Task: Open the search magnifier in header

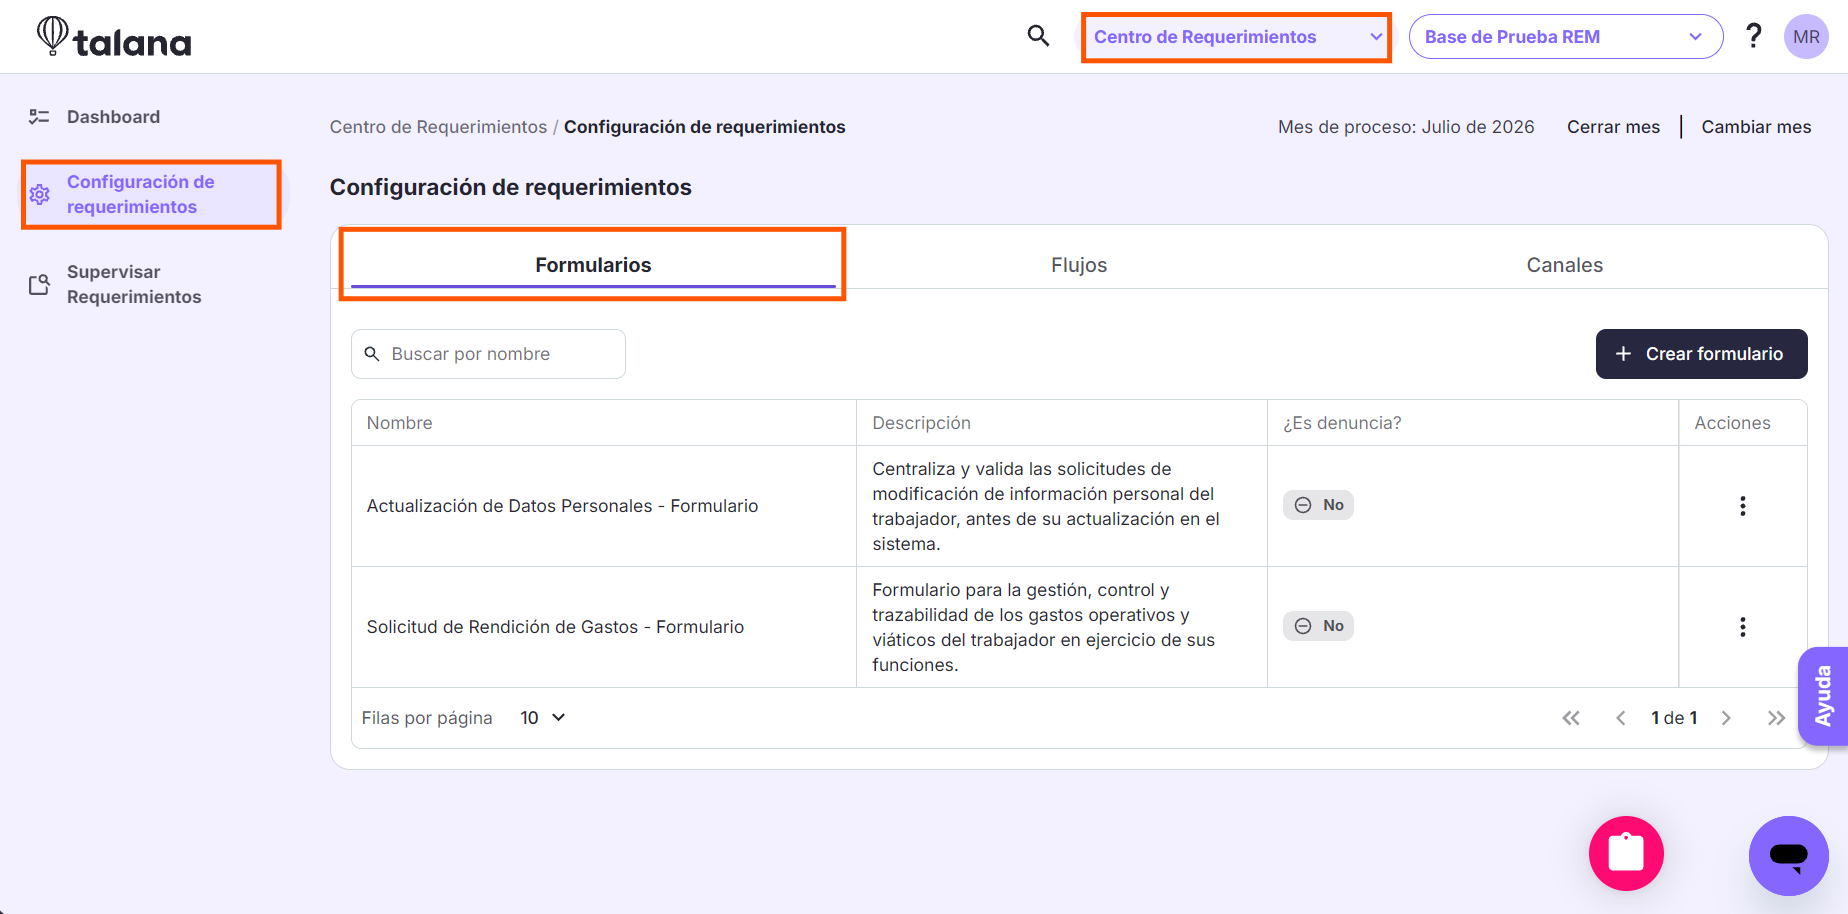Action: pyautogui.click(x=1038, y=36)
